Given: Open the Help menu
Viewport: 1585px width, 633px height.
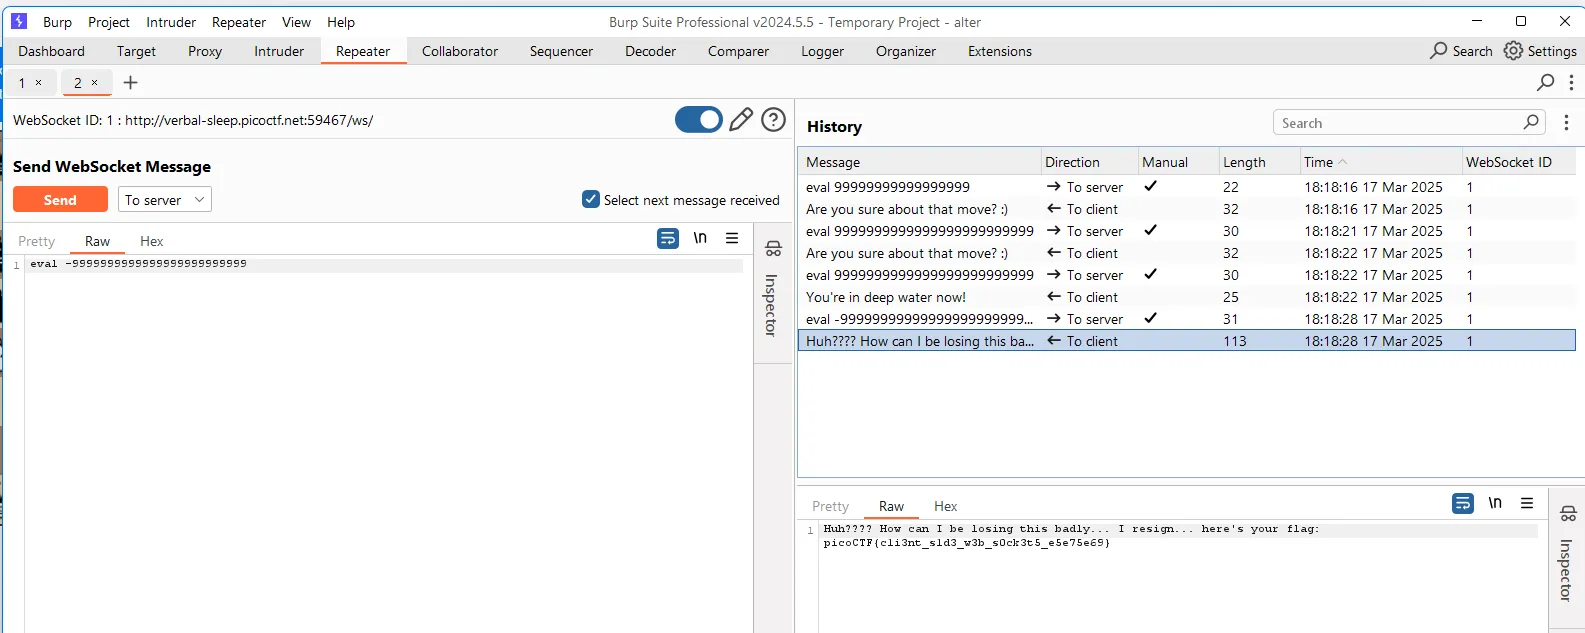Looking at the screenshot, I should coord(341,22).
